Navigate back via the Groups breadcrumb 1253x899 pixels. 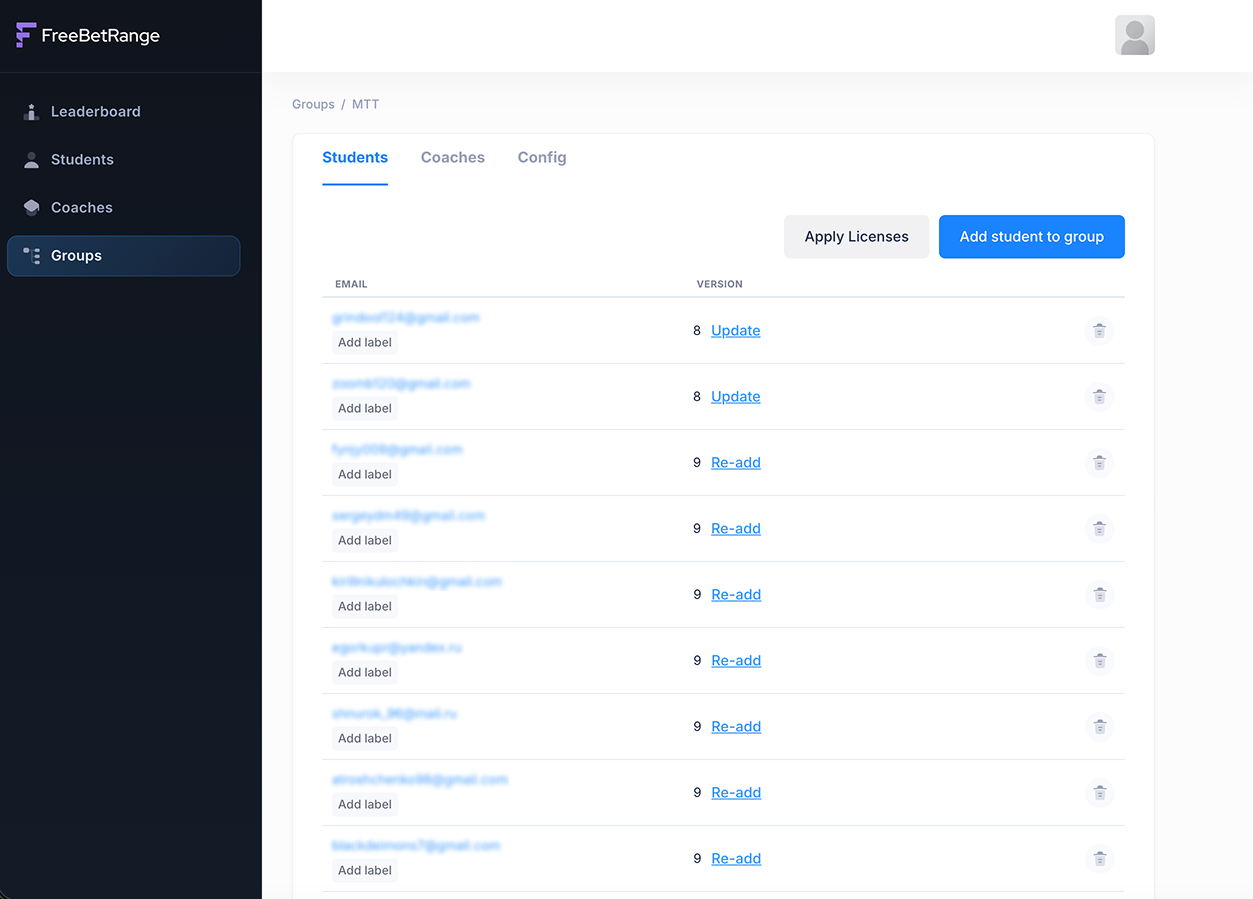(313, 104)
